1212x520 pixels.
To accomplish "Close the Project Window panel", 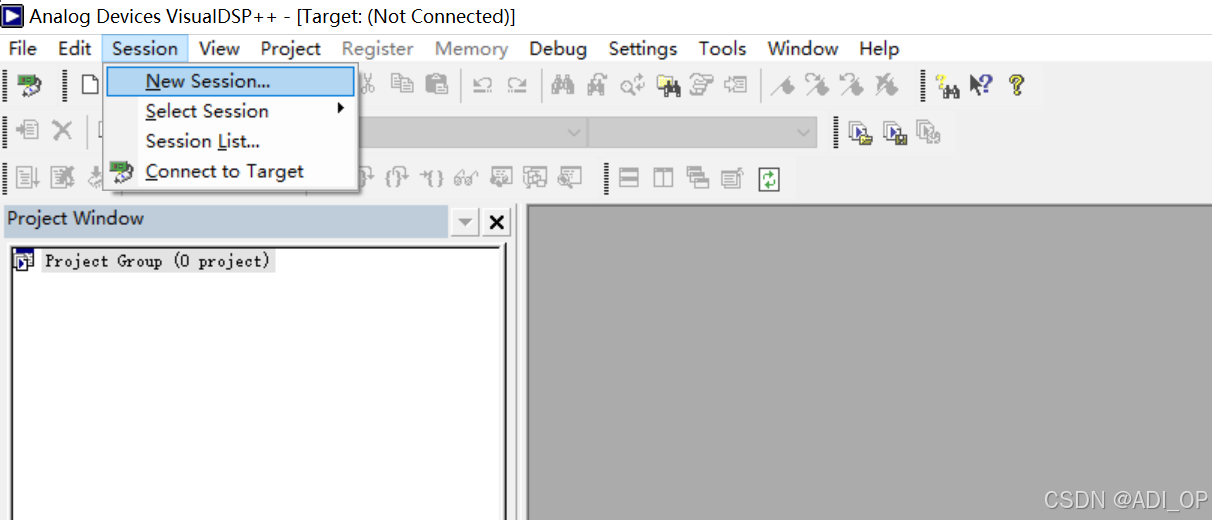I will pos(497,222).
